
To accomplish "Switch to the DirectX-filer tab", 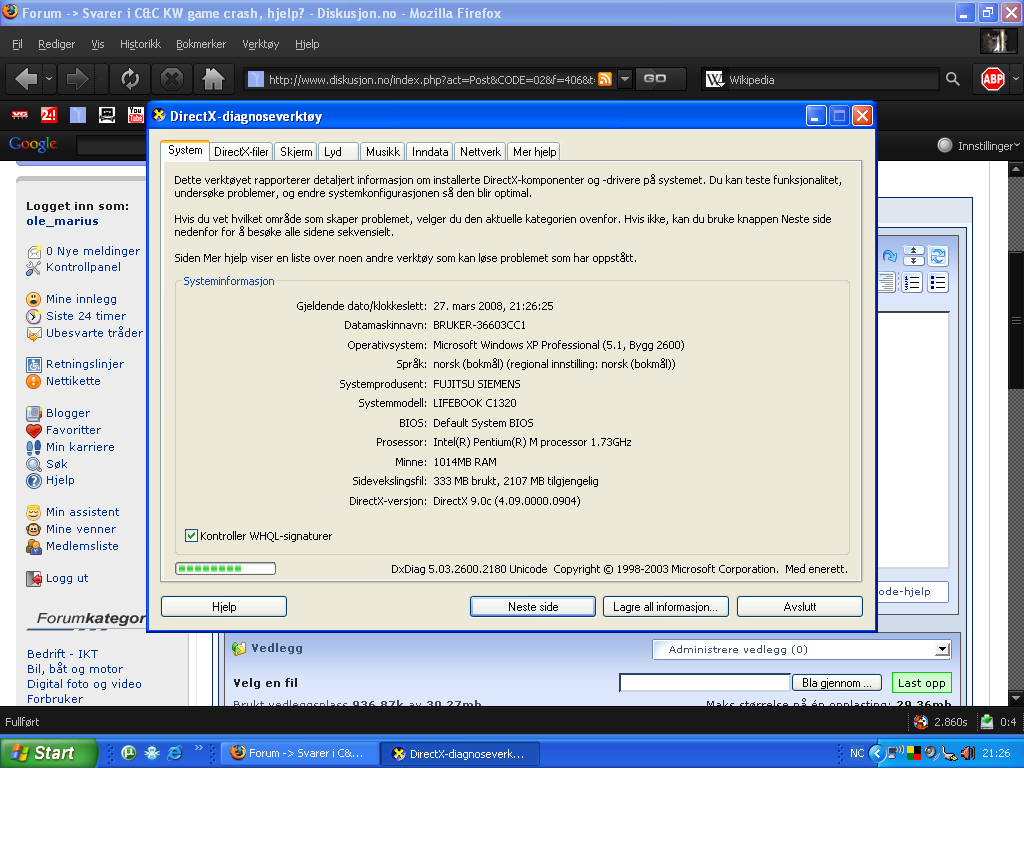I will click(241, 152).
